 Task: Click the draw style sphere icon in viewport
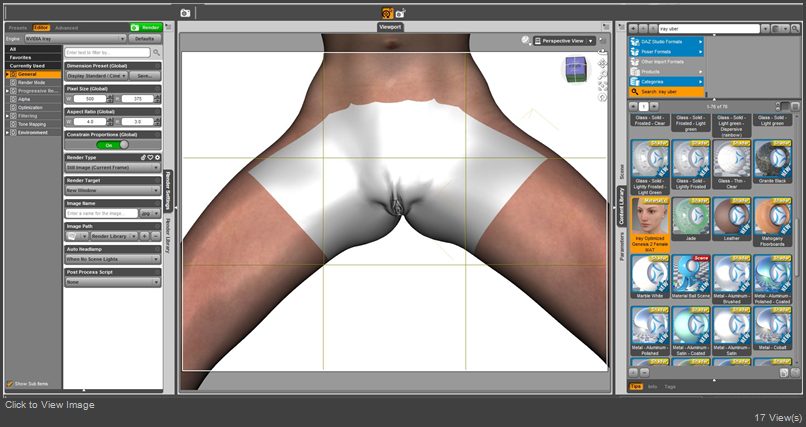[x=526, y=40]
